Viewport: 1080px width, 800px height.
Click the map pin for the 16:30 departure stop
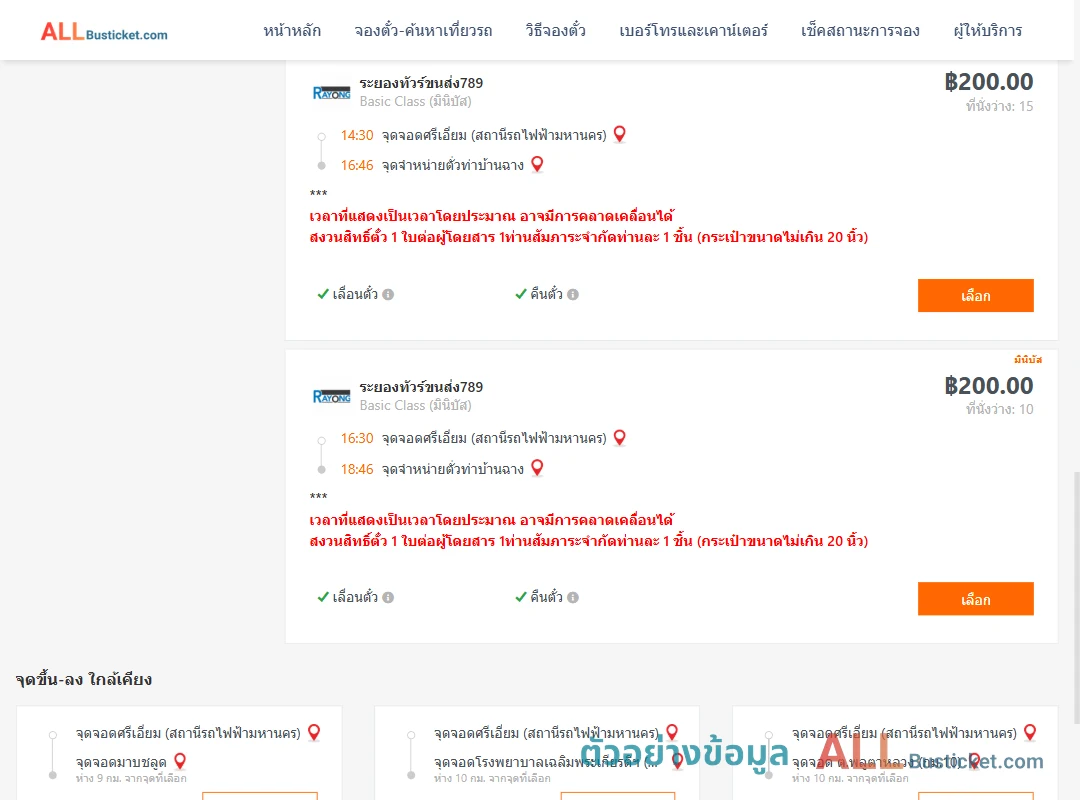[620, 438]
